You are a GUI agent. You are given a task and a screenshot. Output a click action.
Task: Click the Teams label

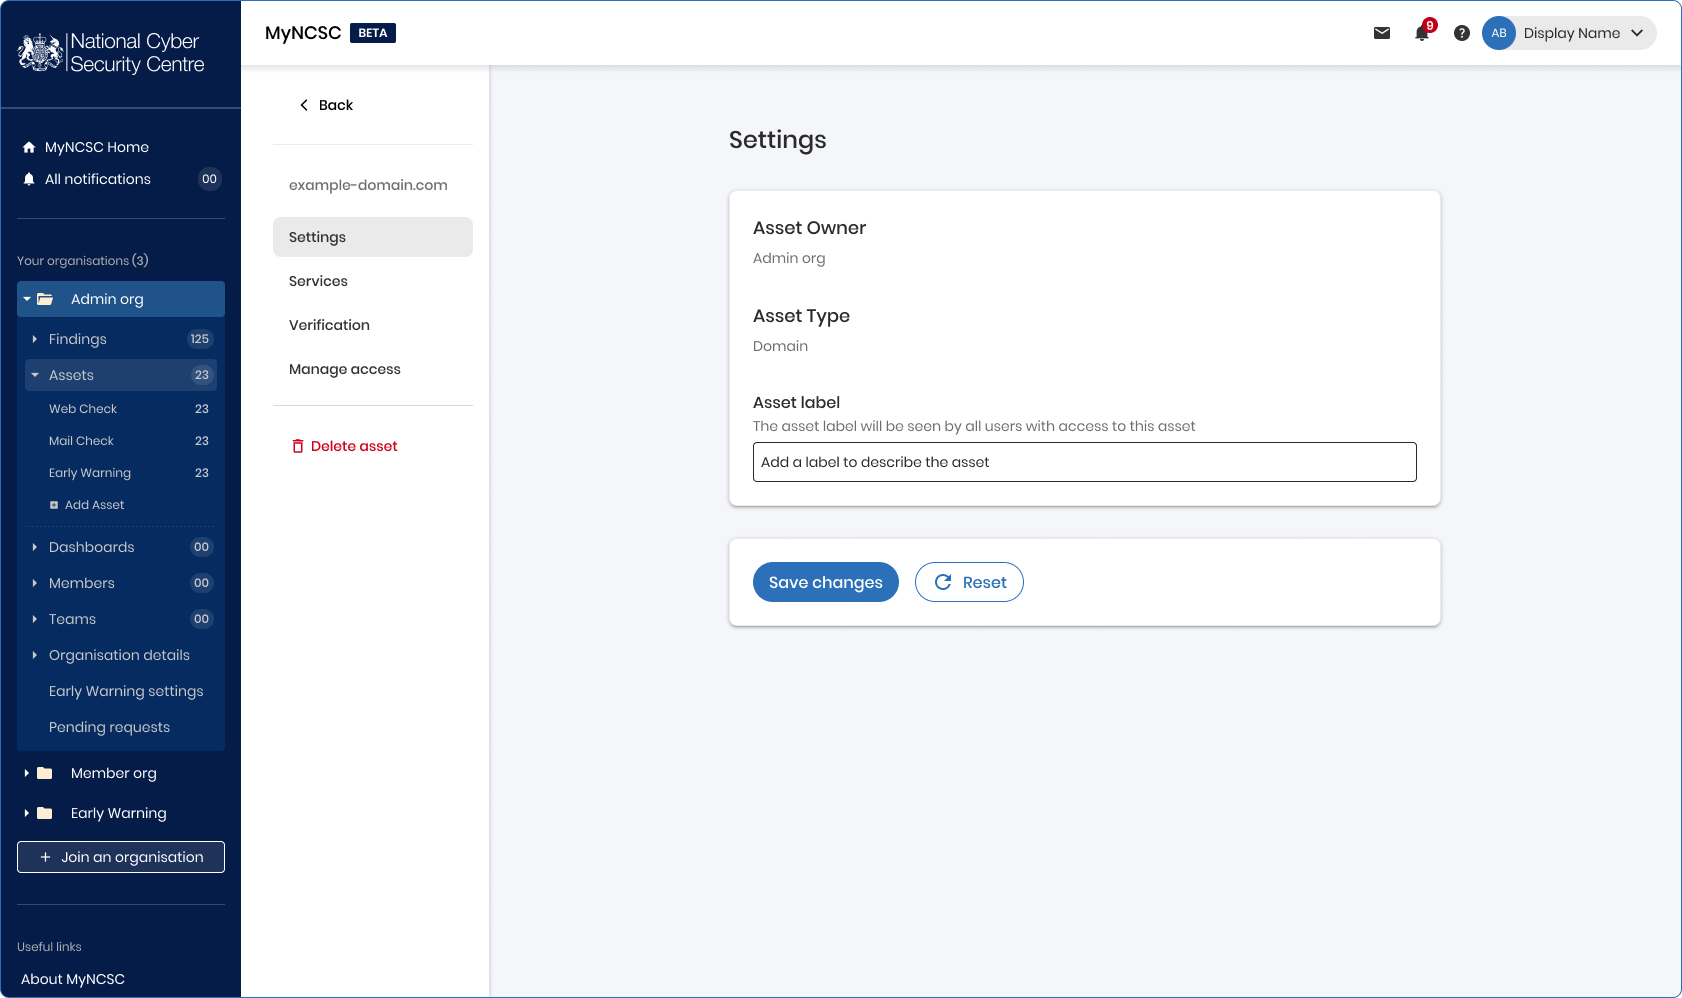click(73, 619)
